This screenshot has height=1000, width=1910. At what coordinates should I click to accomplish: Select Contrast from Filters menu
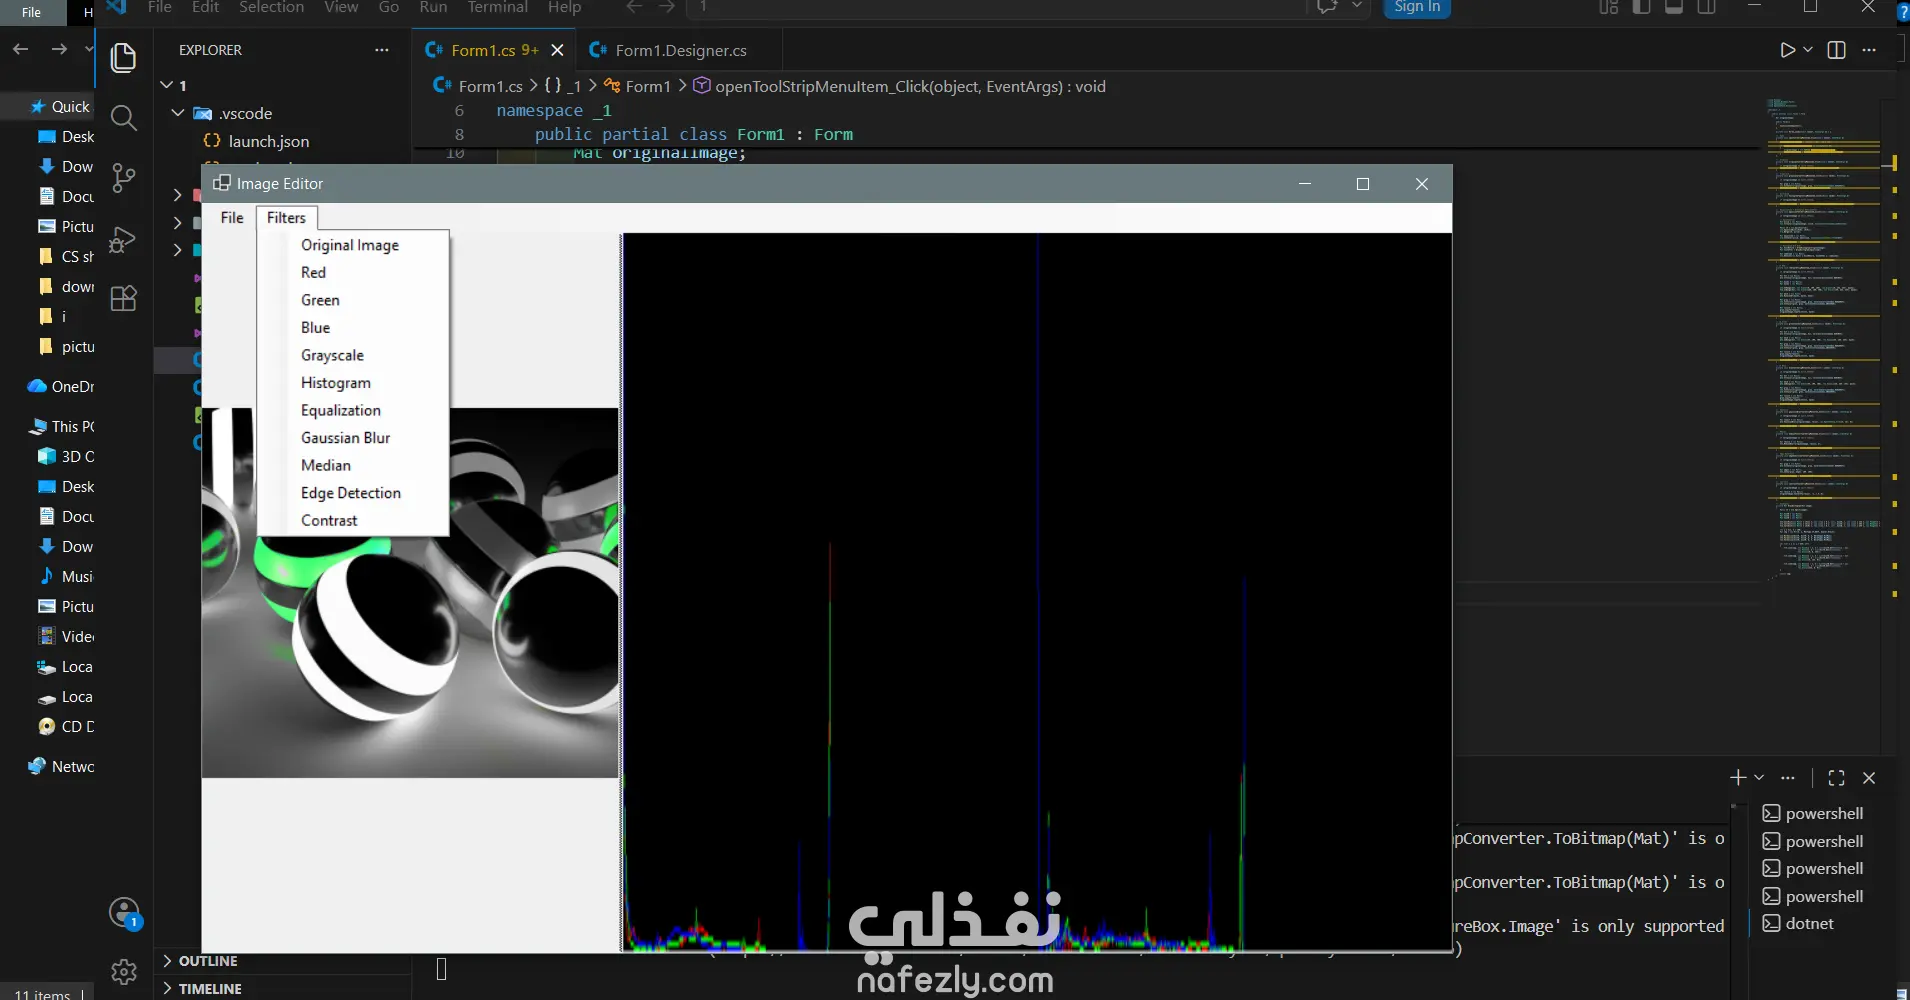pyautogui.click(x=328, y=520)
